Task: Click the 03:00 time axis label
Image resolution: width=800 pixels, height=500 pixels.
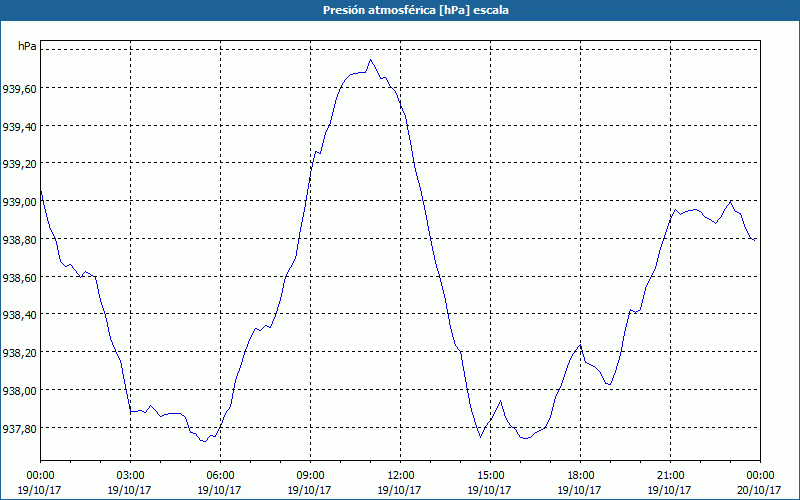Action: click(130, 476)
